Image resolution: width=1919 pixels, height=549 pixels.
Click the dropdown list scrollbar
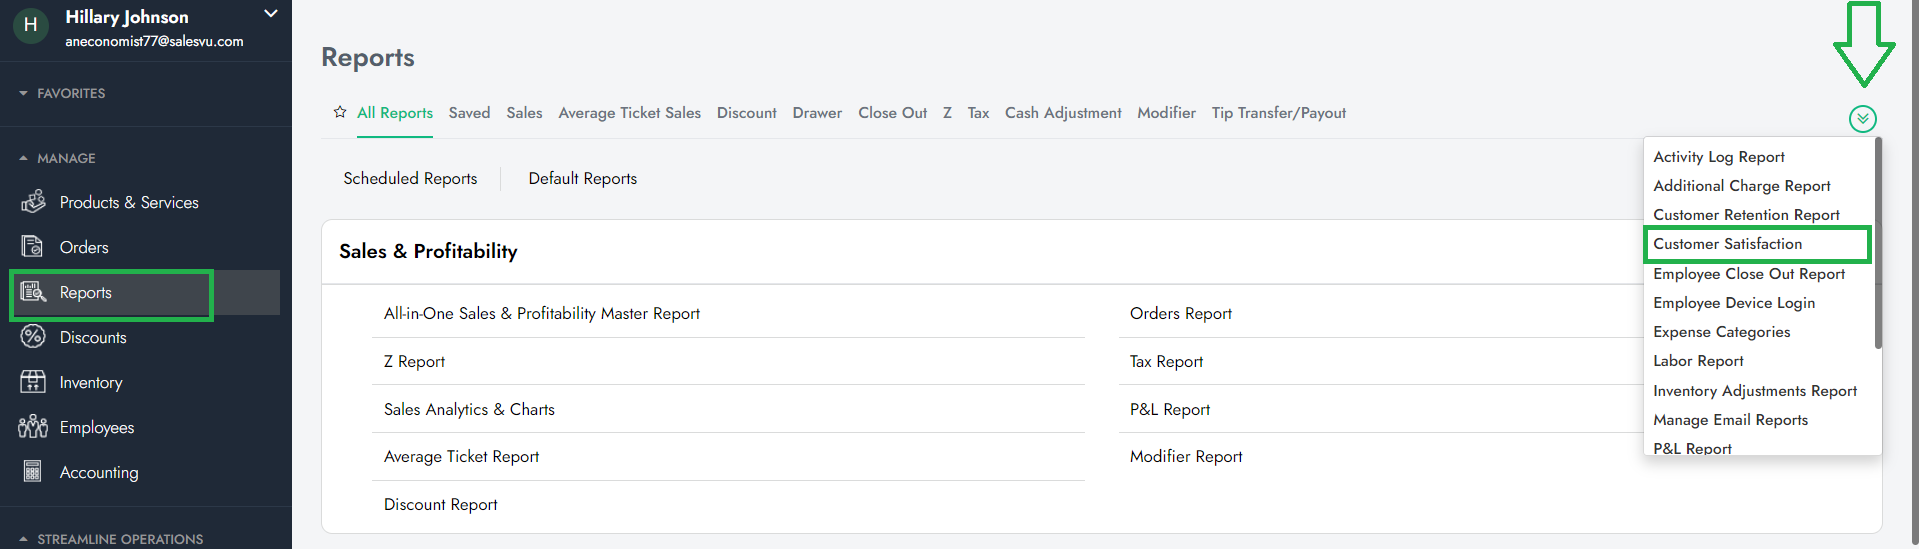click(1878, 245)
